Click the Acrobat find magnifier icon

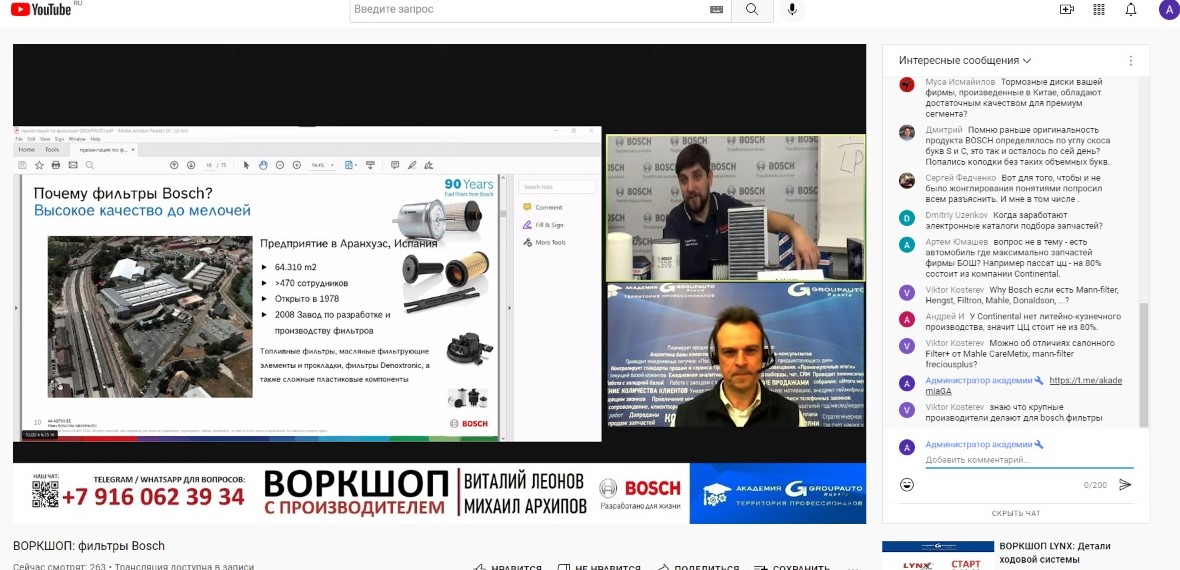[x=90, y=165]
